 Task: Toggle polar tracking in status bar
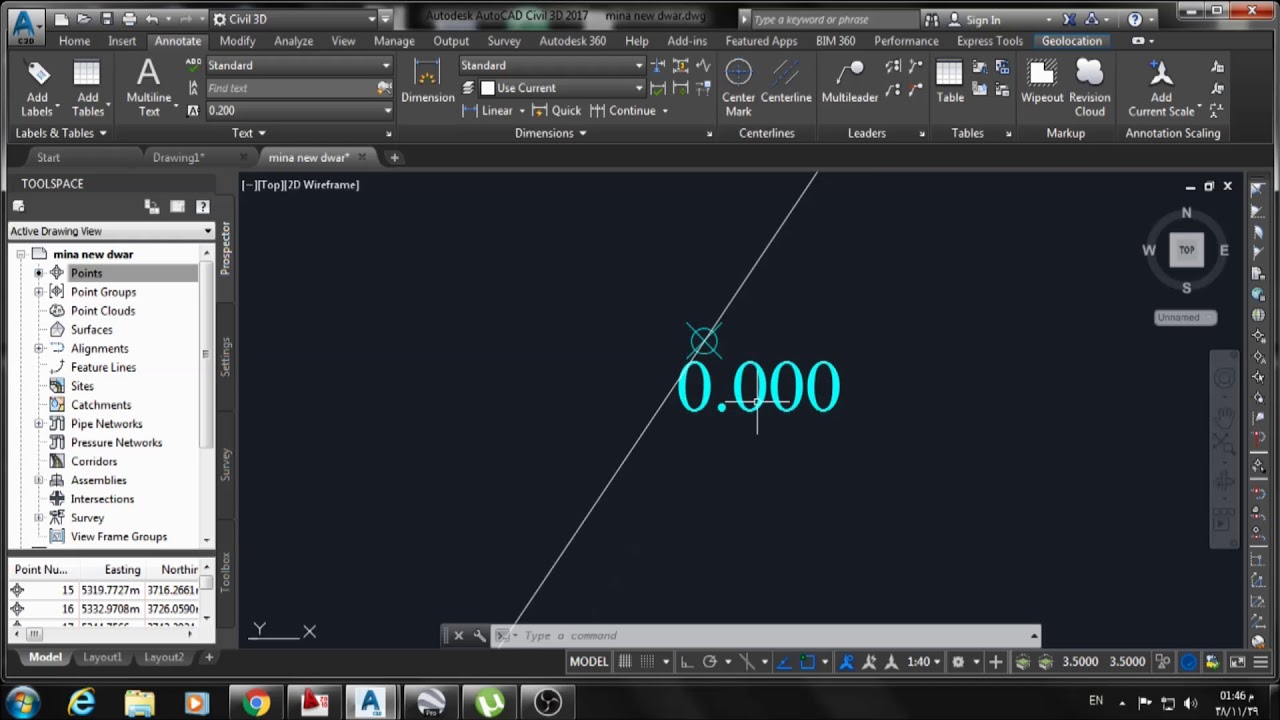(x=710, y=662)
